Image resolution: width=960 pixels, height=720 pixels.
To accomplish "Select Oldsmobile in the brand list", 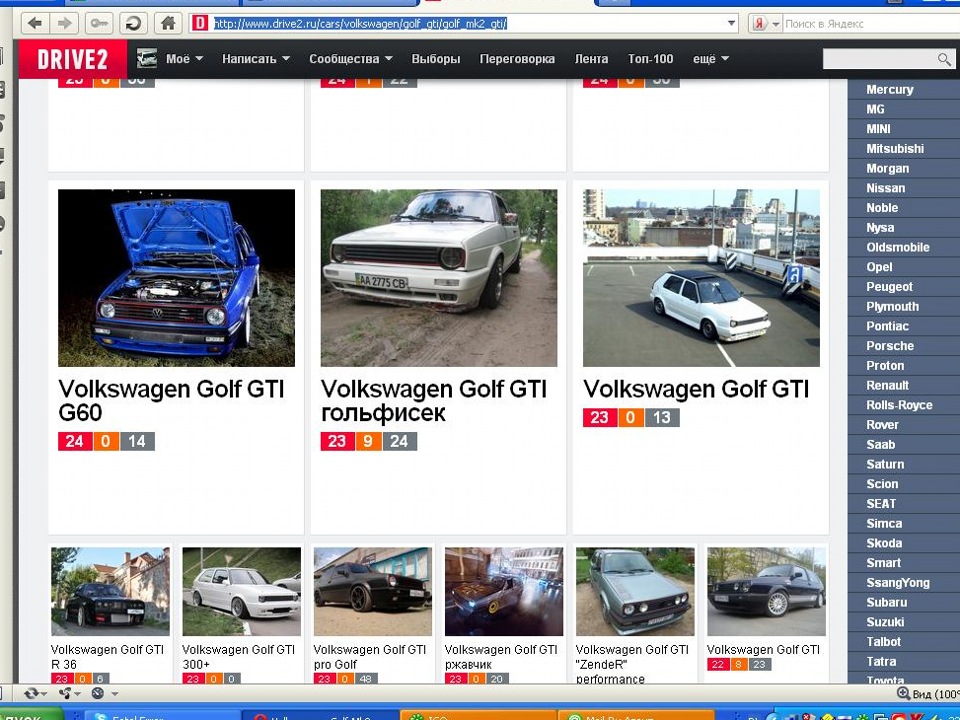I will [898, 247].
